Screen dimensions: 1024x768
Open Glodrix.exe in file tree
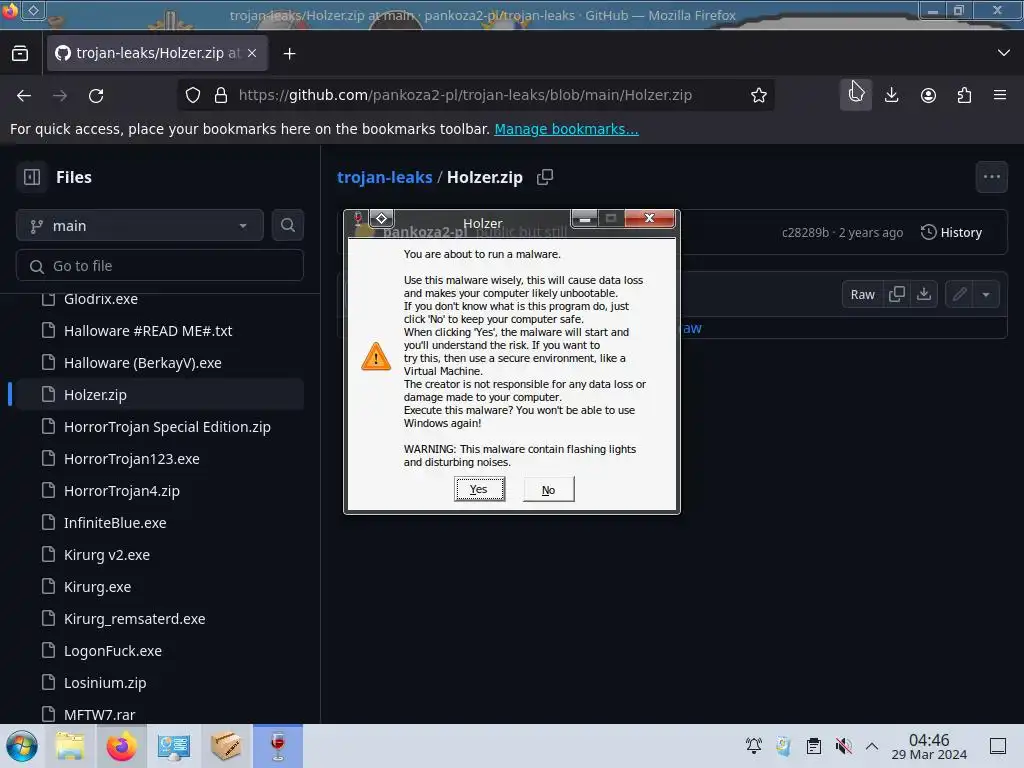[x=101, y=299]
